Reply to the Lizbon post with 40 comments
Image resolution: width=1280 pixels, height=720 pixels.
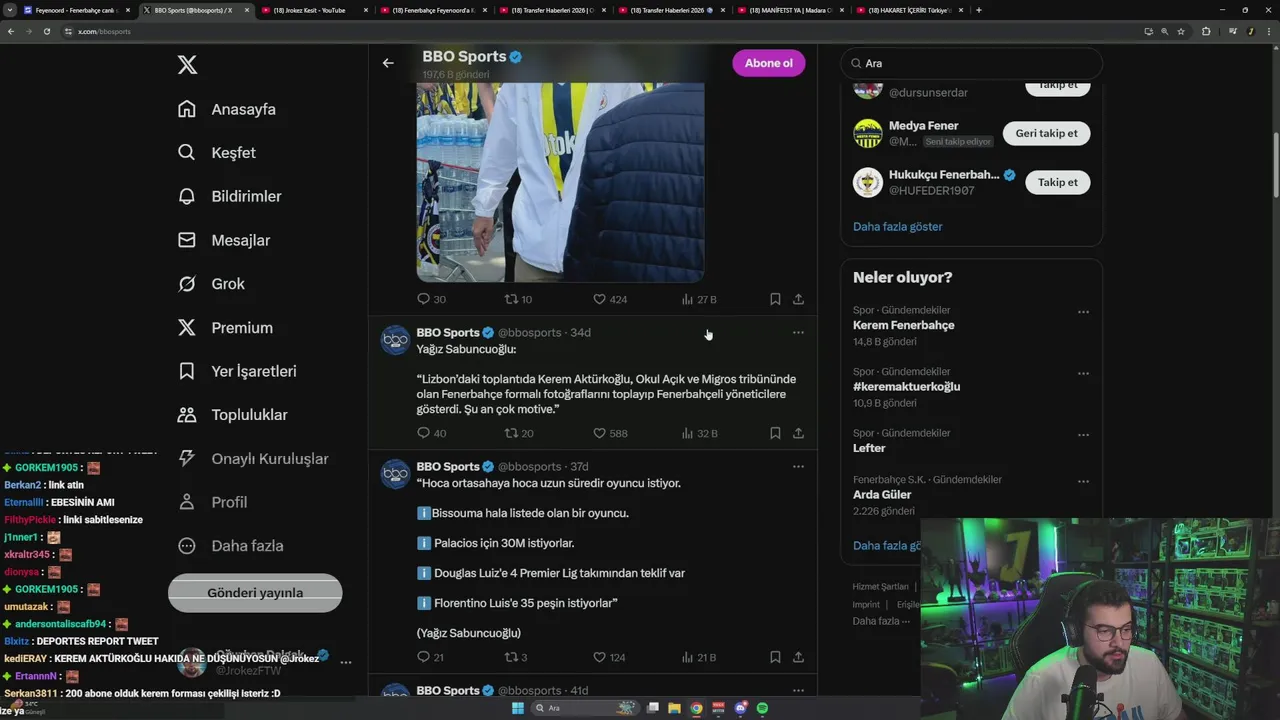pos(431,433)
